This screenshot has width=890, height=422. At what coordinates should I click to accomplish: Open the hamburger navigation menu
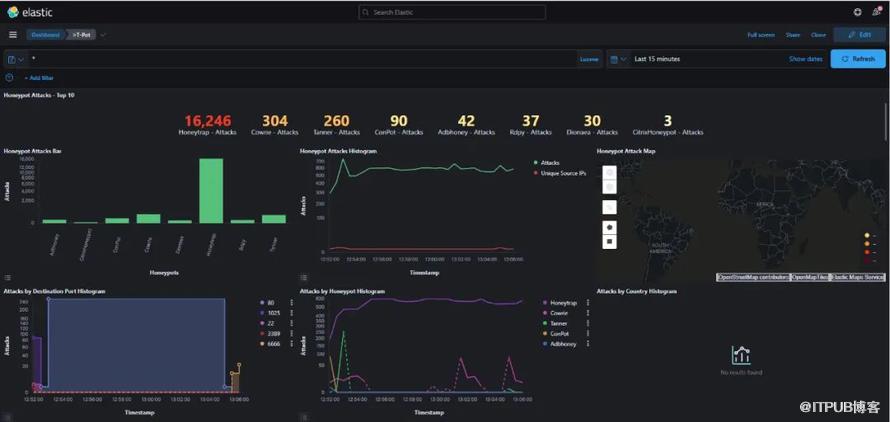13,34
